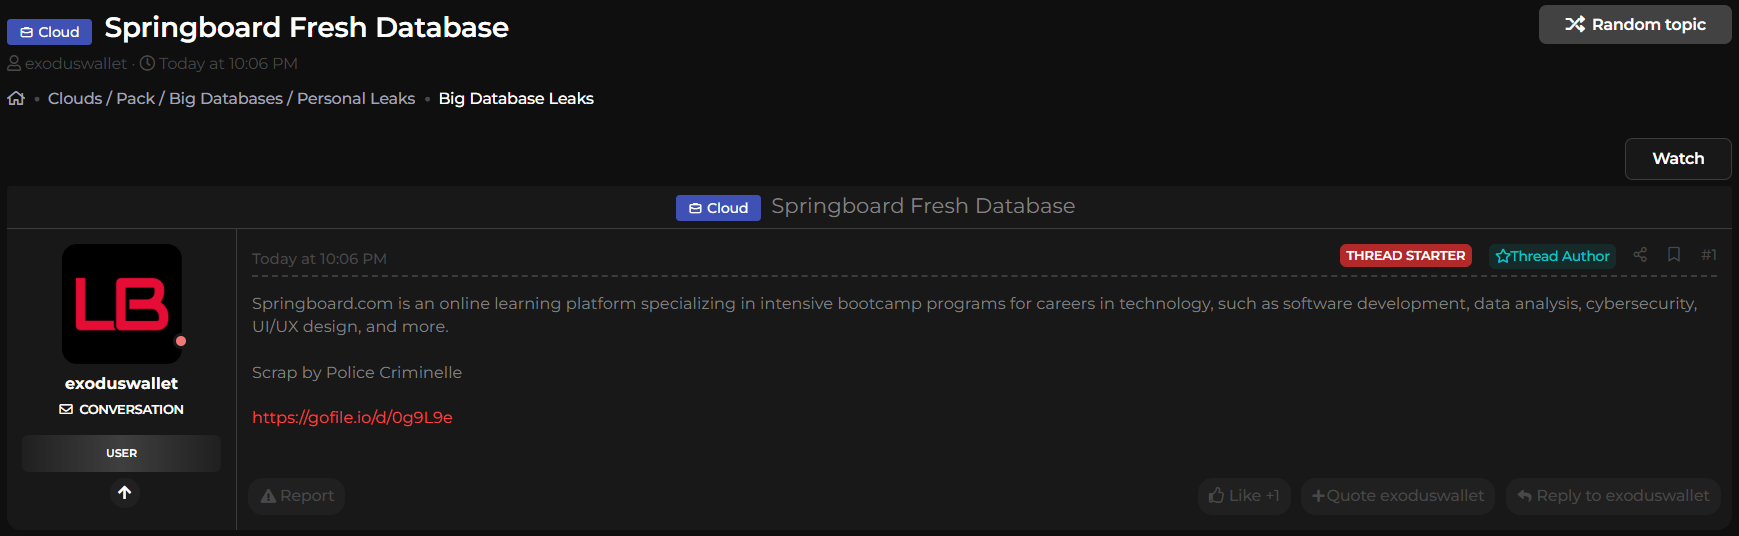
Task: Click the Random topic button
Action: [x=1634, y=24]
